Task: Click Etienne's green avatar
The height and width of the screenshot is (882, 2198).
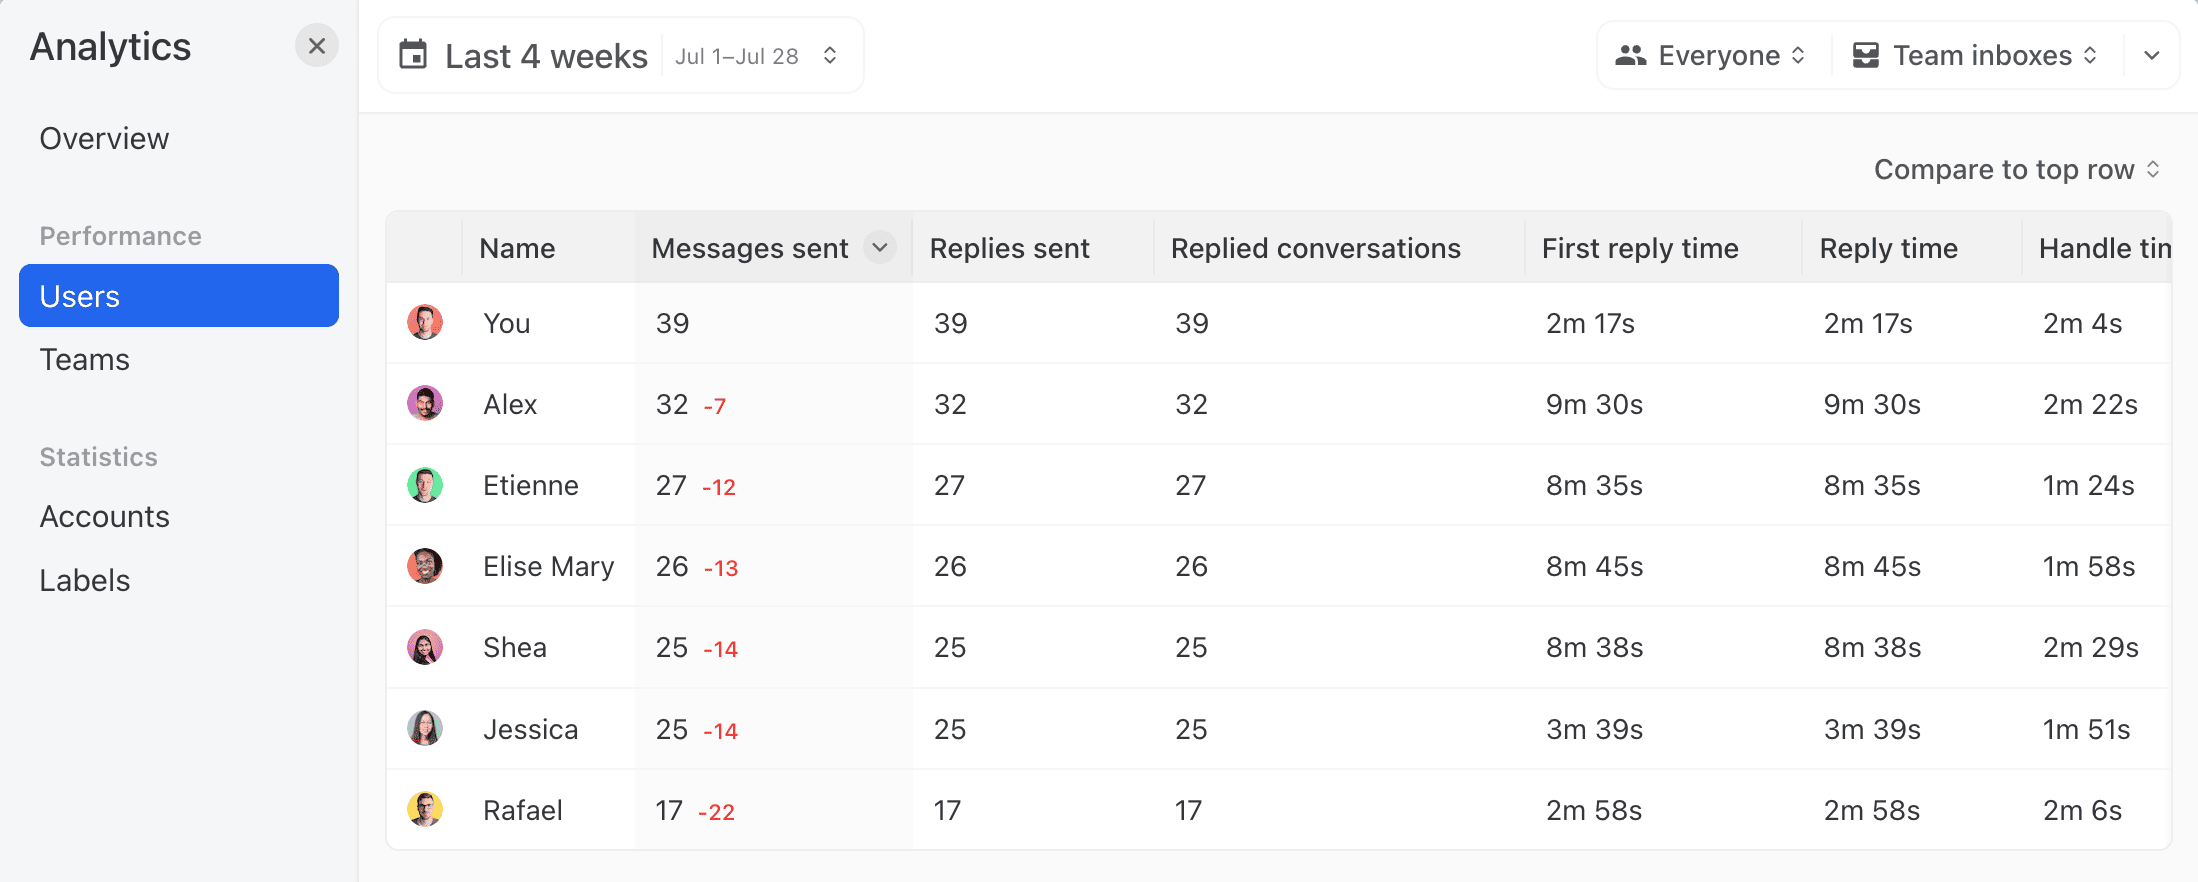Action: point(425,485)
